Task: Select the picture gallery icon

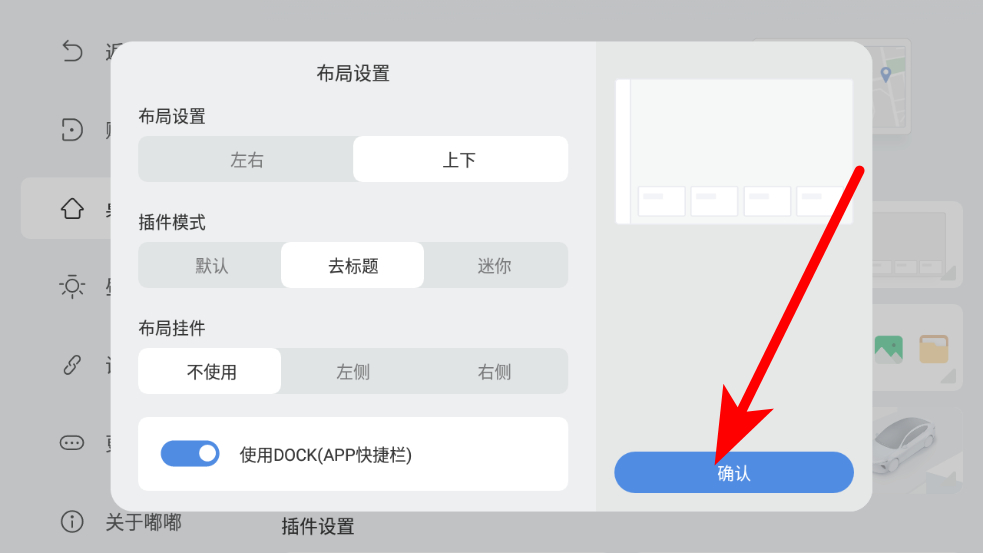Action: tap(888, 349)
